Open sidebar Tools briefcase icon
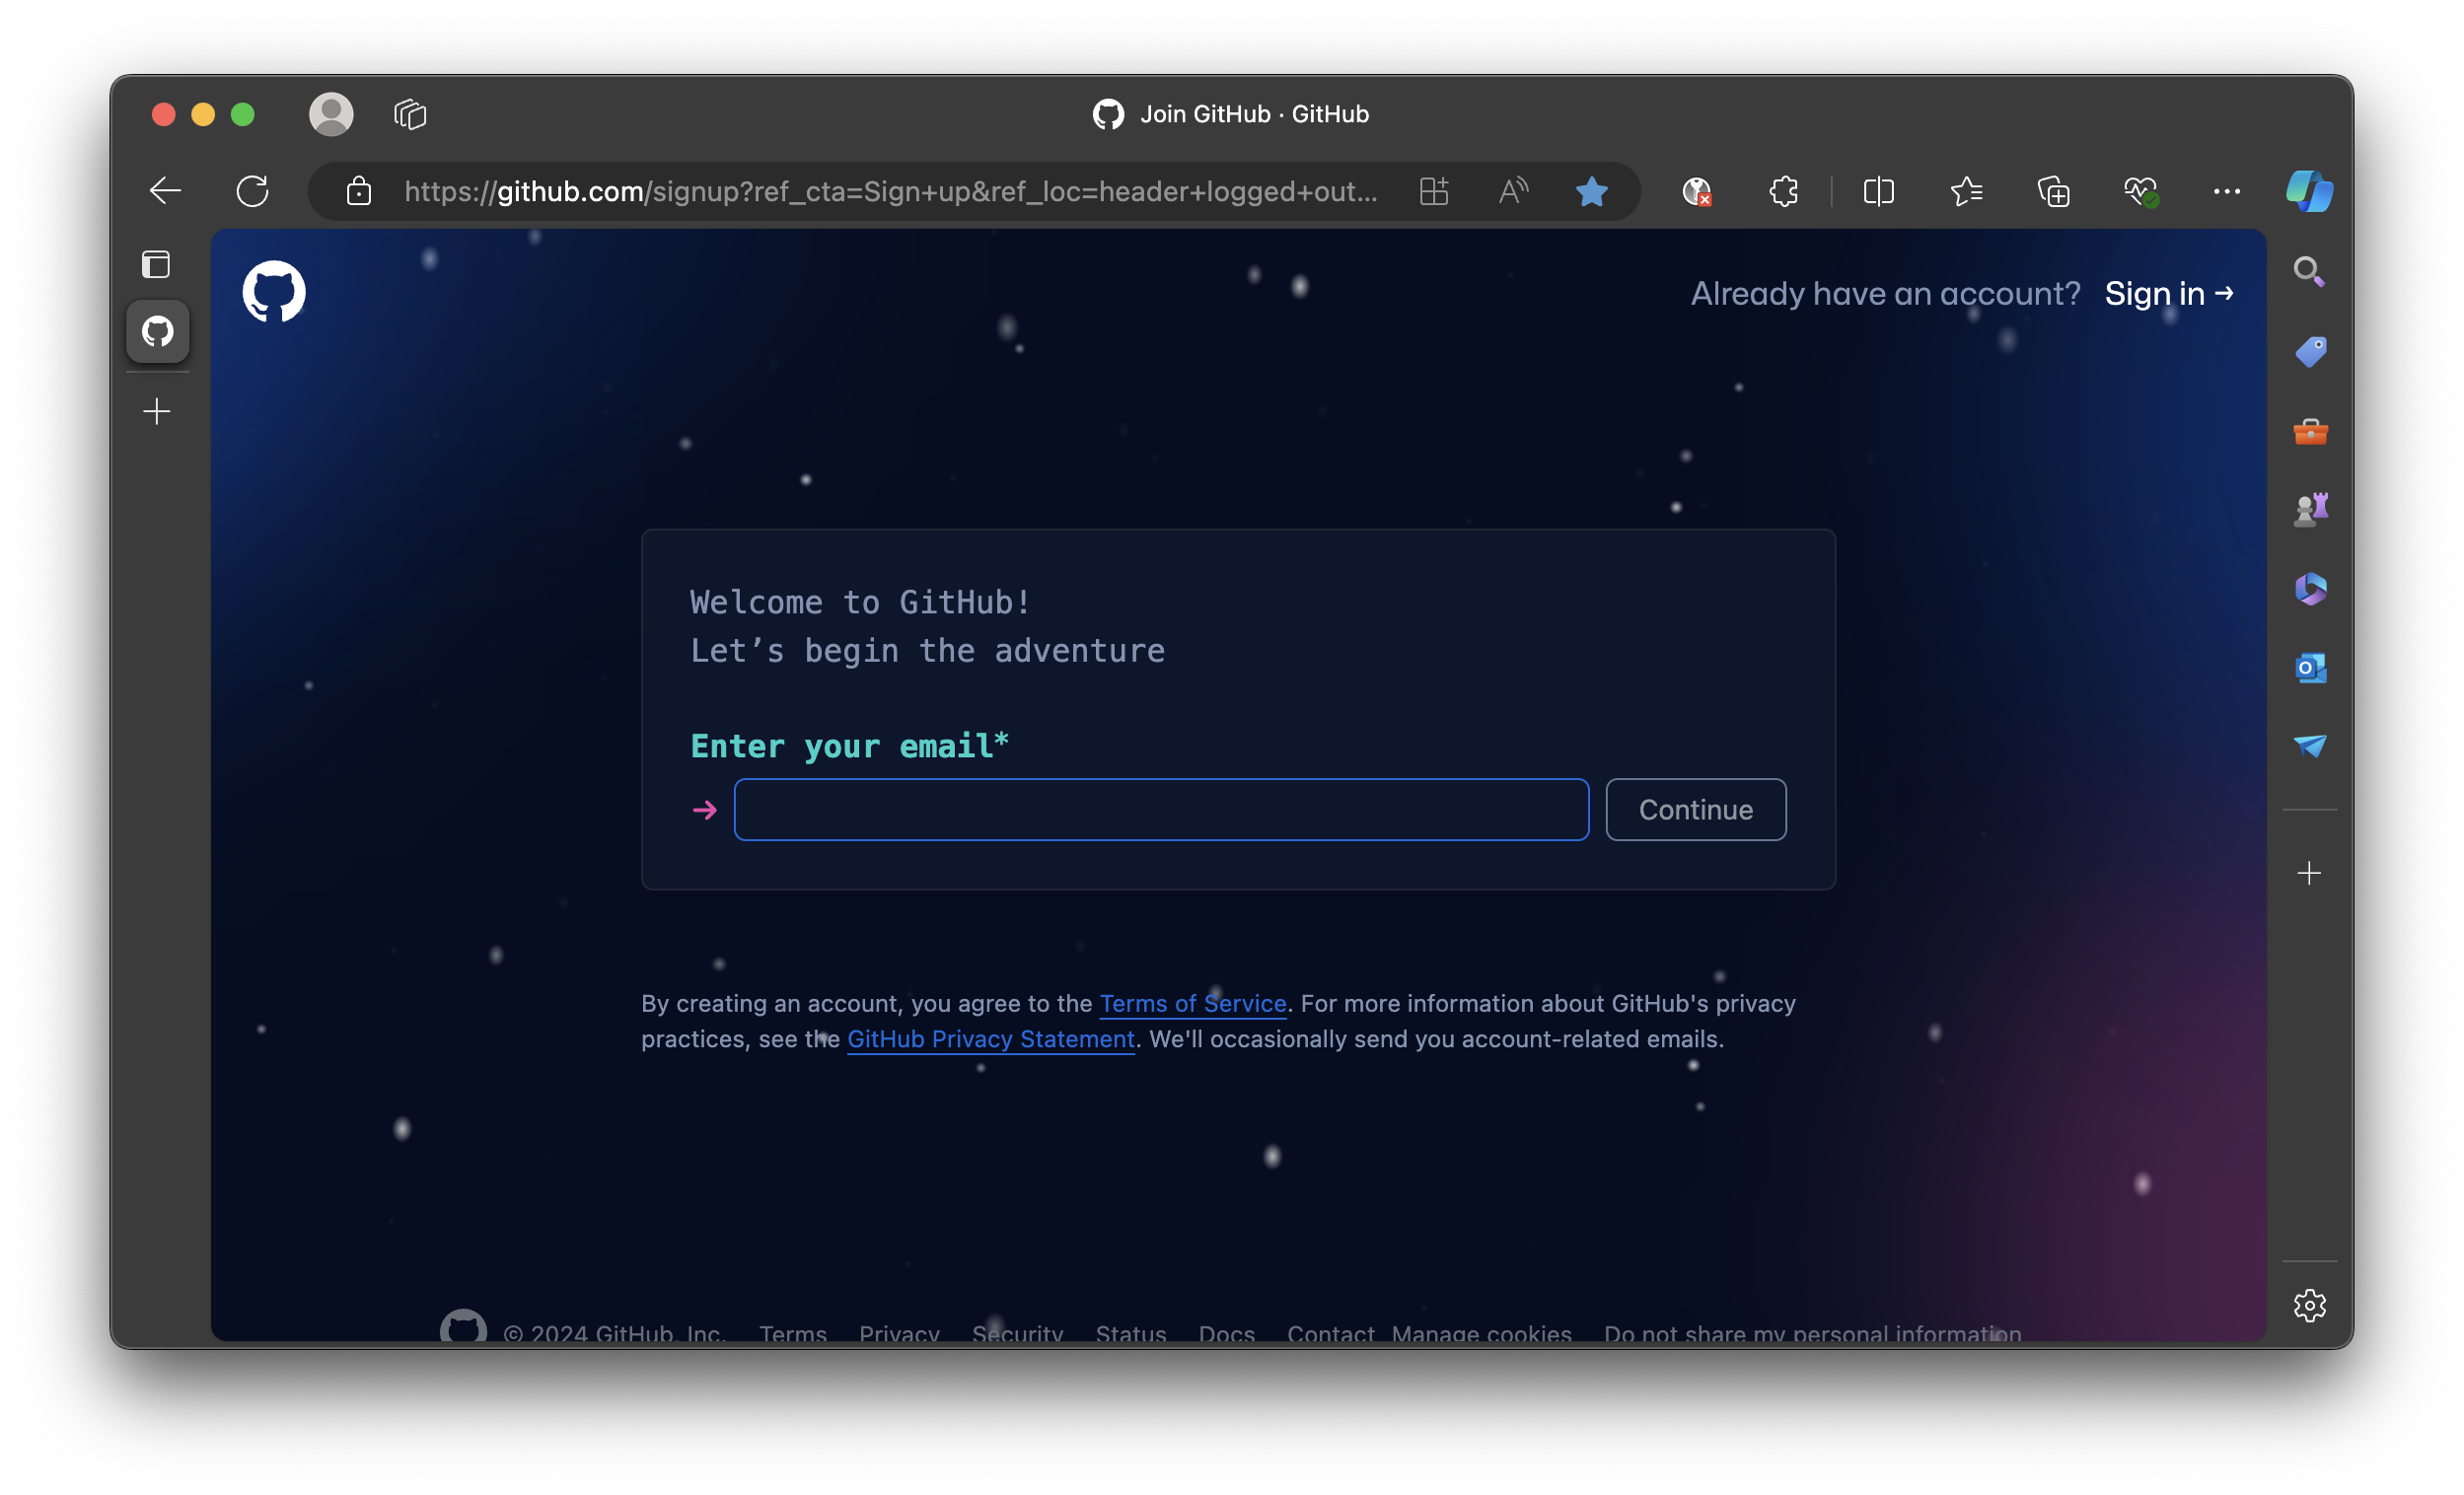The height and width of the screenshot is (1495, 2464). (2310, 431)
